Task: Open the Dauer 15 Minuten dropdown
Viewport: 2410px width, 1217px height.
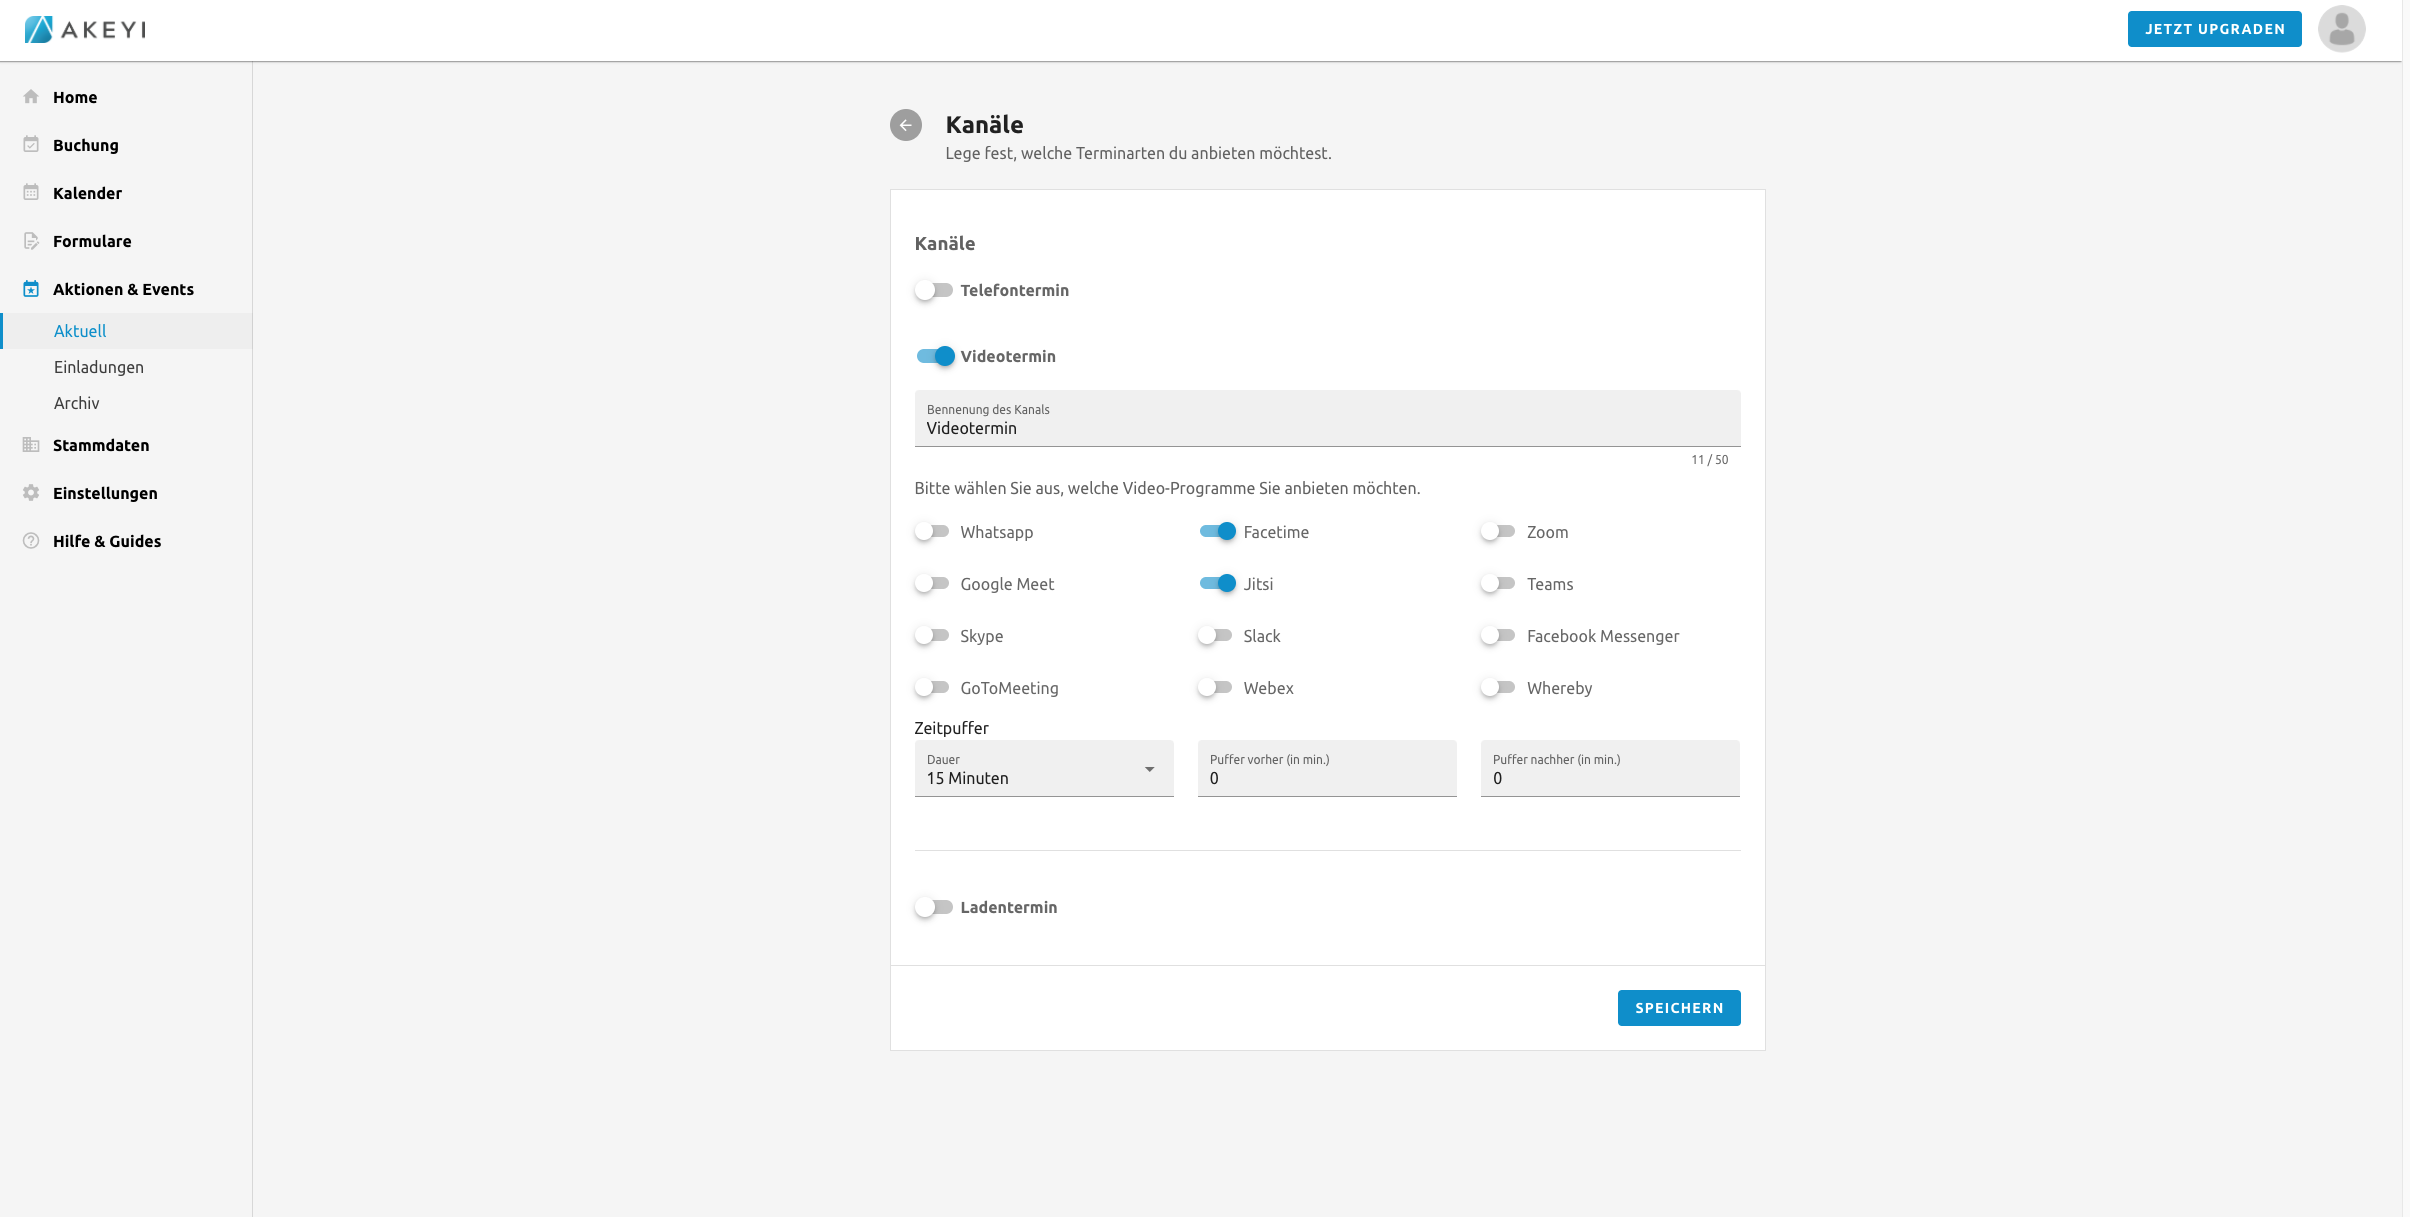Action: (x=1043, y=769)
